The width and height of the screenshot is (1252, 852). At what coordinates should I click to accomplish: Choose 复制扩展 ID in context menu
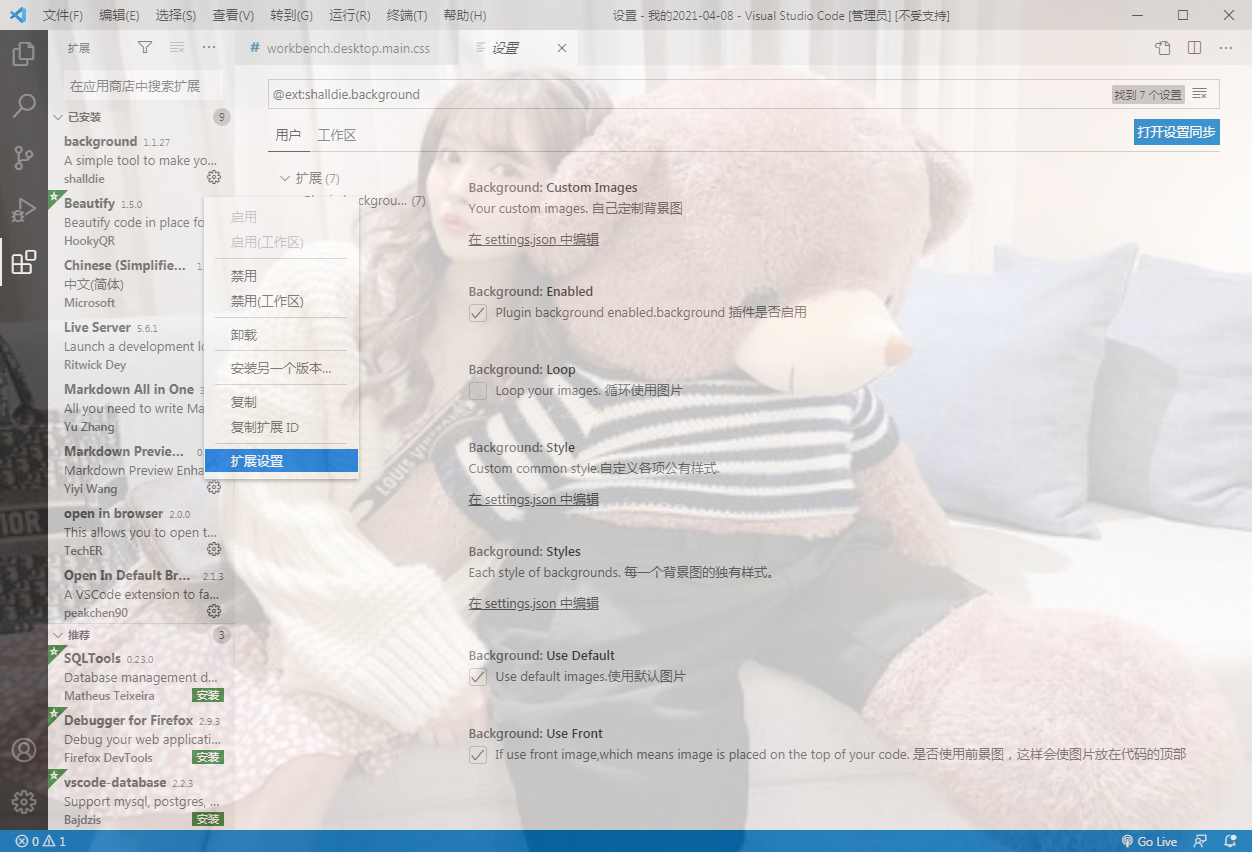click(x=281, y=427)
